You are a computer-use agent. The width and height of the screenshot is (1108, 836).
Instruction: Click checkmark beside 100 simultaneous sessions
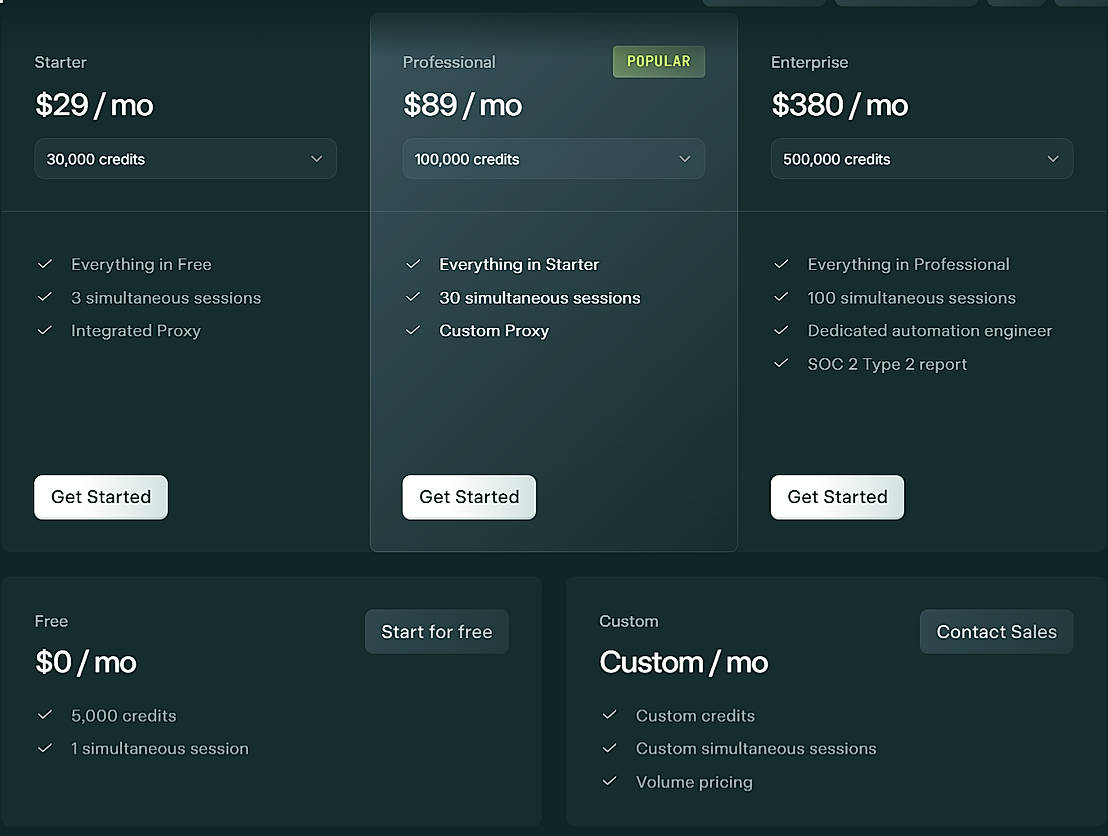[x=781, y=297]
